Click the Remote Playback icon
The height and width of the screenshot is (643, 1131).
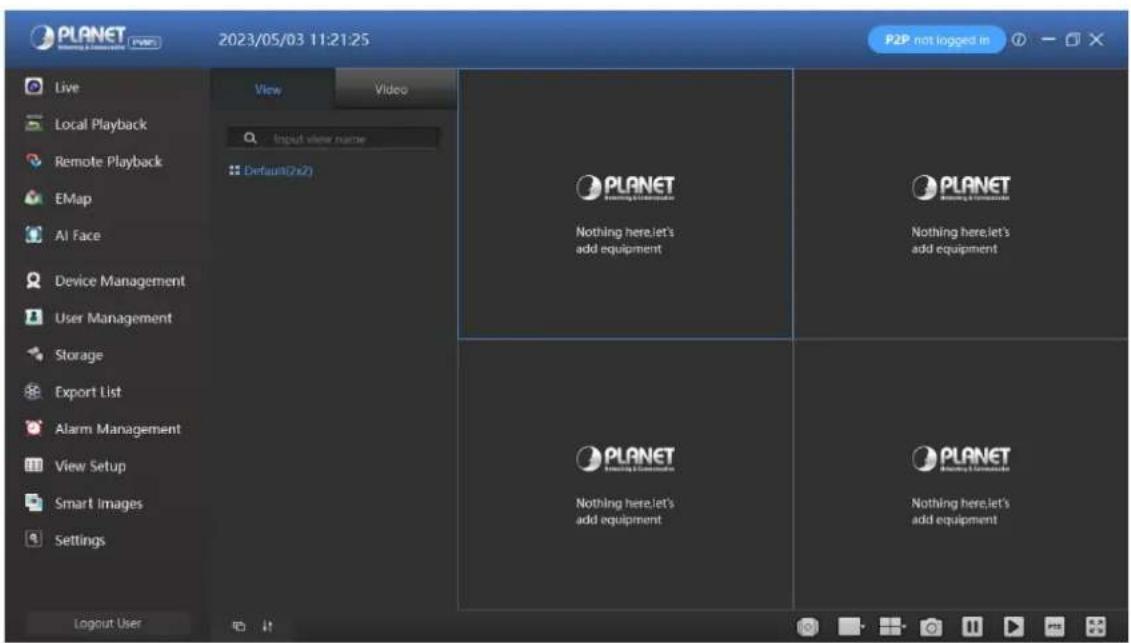click(33, 160)
